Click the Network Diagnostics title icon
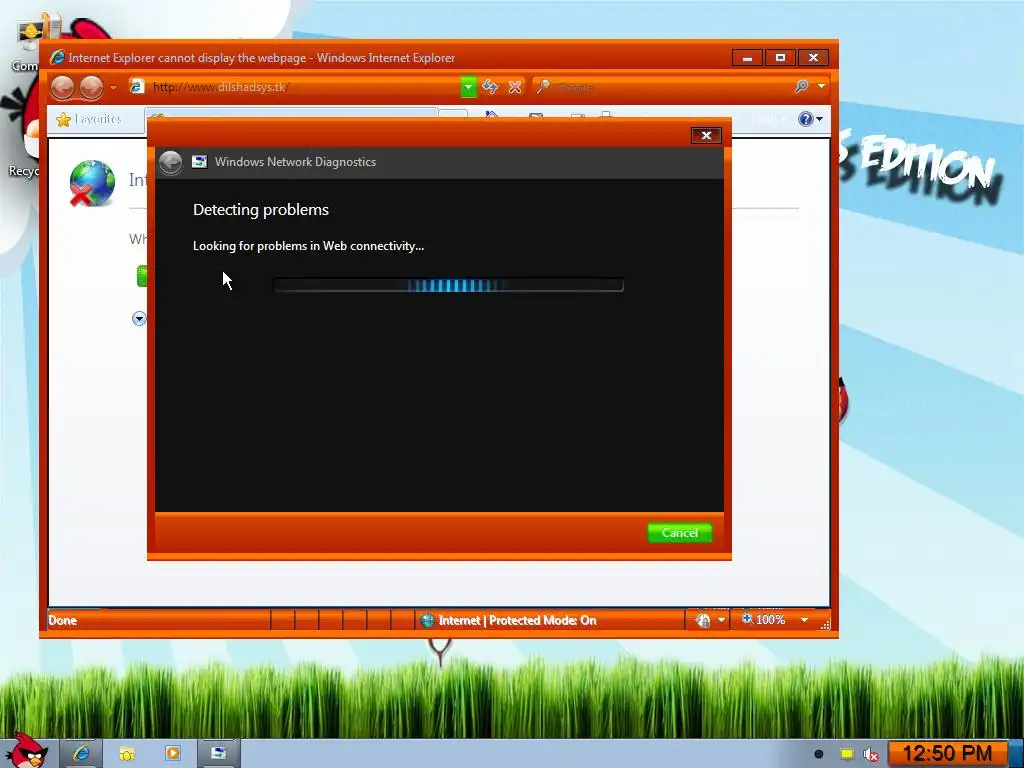 click(x=199, y=162)
